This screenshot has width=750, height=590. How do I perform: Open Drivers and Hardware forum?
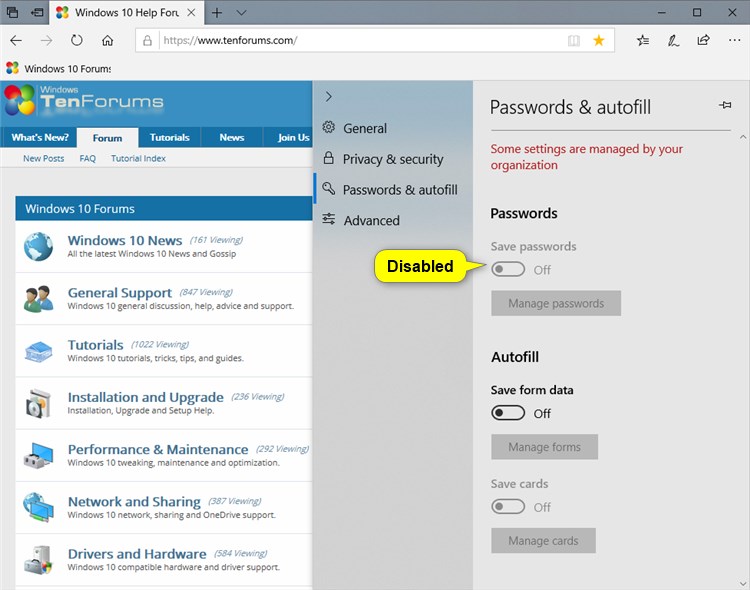coord(137,553)
